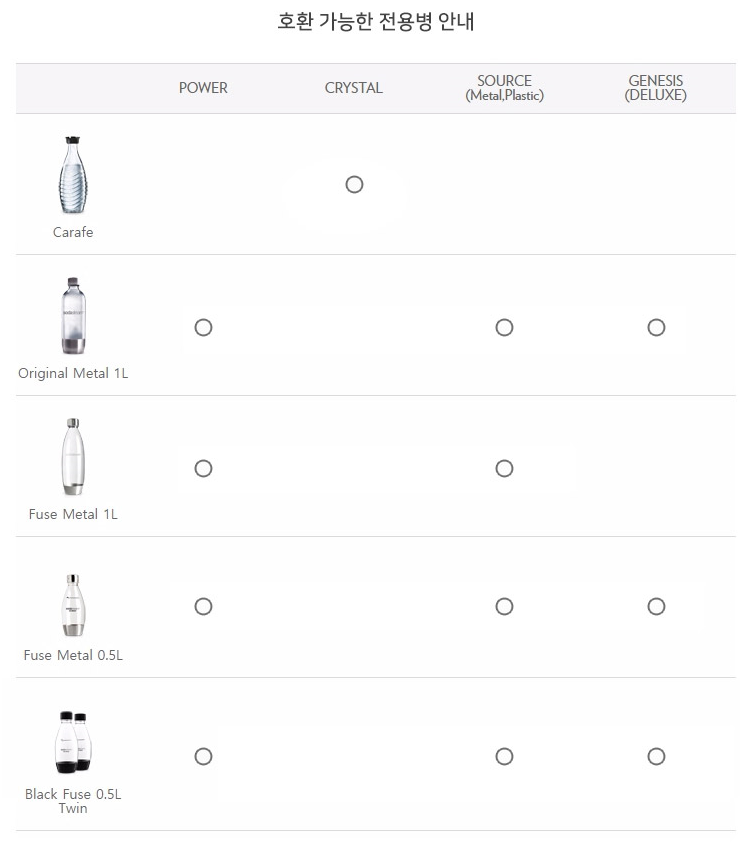Click the SOURCE (Metal,Plastic) column header

[x=504, y=88]
